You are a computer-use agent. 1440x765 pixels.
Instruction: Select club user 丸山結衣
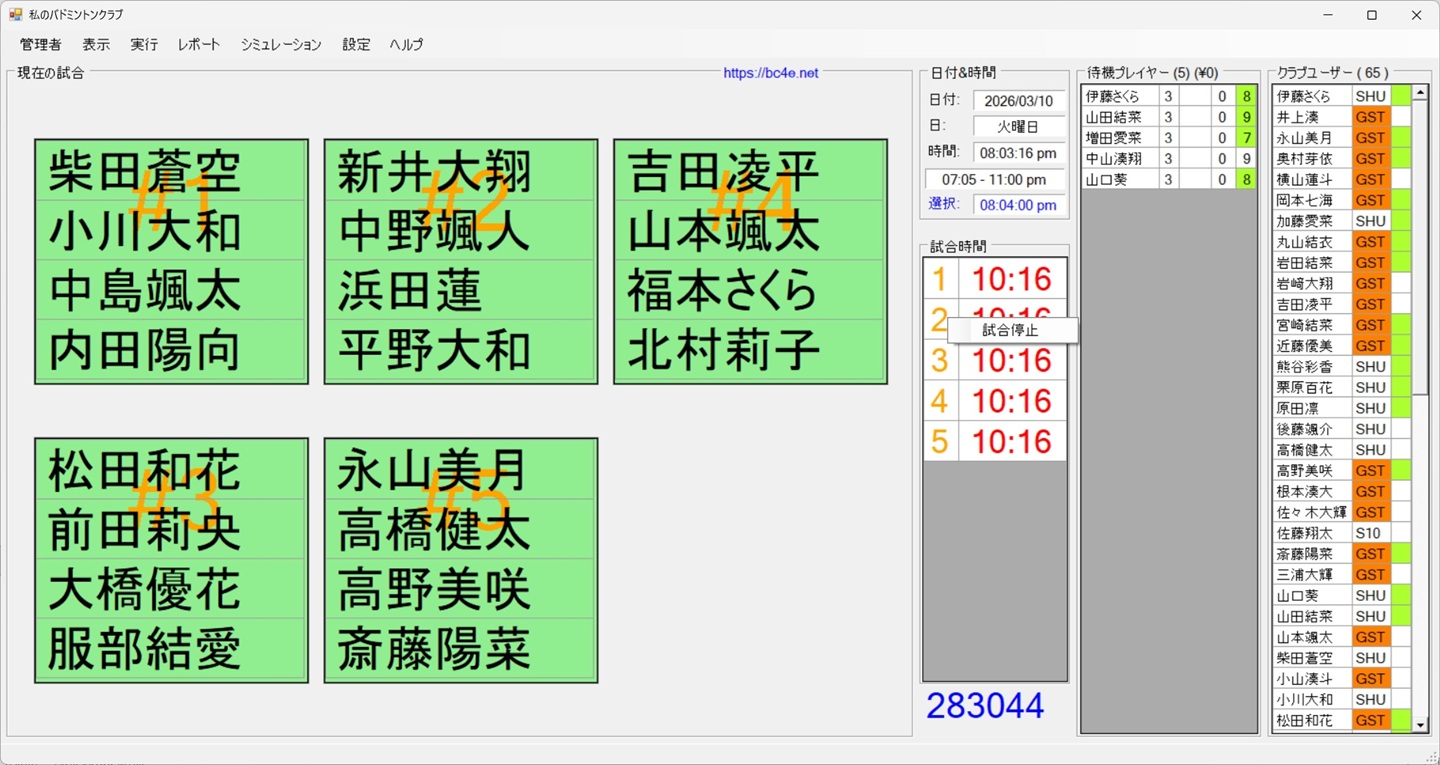click(x=1312, y=242)
